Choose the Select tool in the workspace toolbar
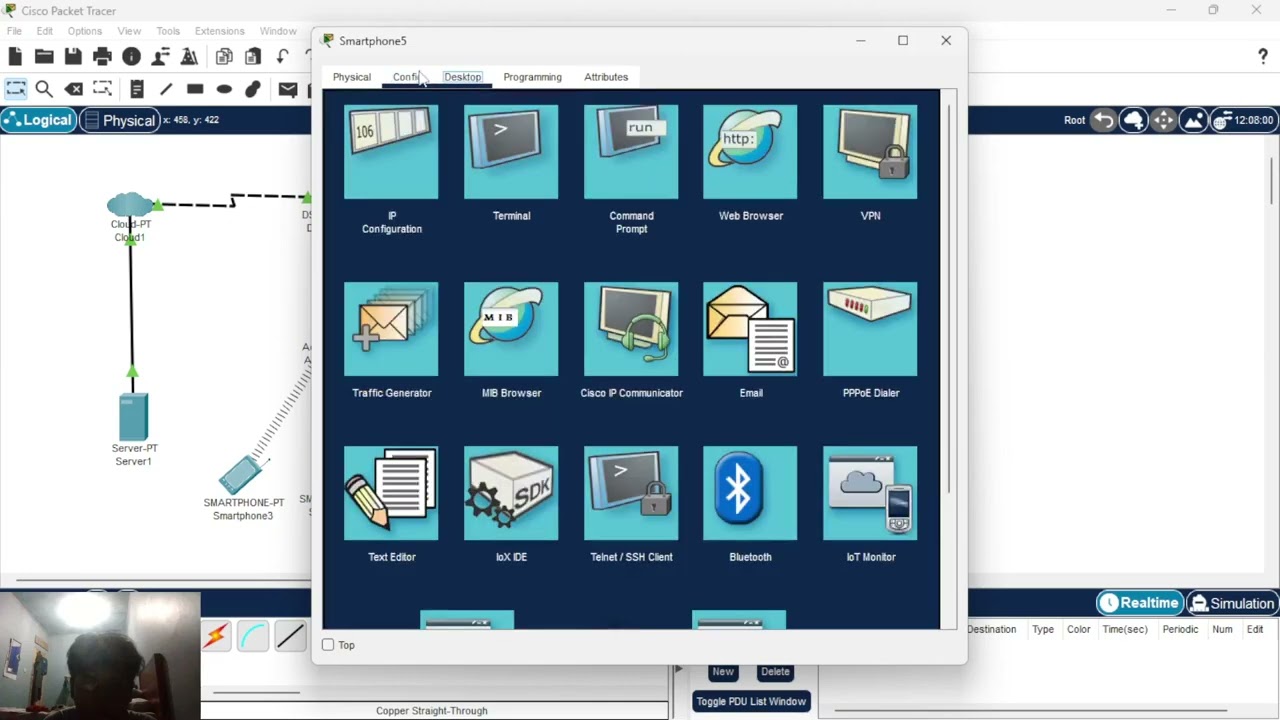 (15, 89)
